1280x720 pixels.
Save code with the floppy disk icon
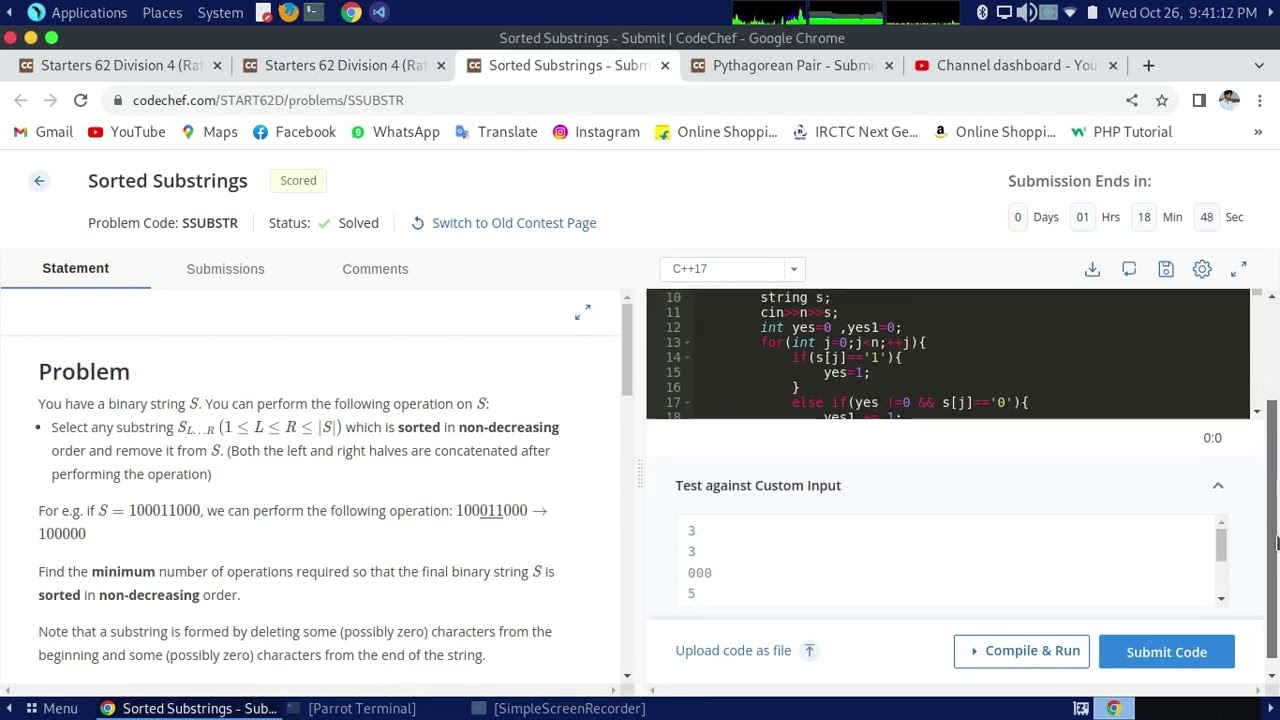click(x=1166, y=269)
